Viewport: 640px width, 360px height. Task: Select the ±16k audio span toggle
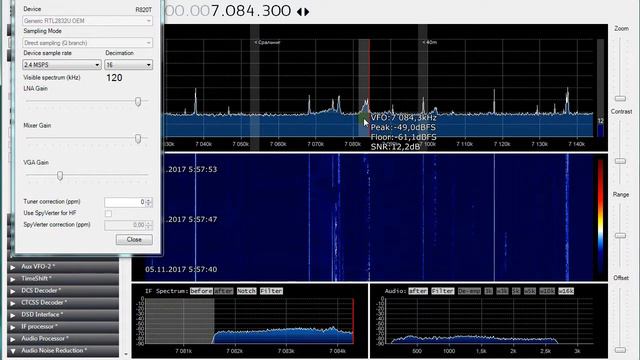pyautogui.click(x=566, y=291)
